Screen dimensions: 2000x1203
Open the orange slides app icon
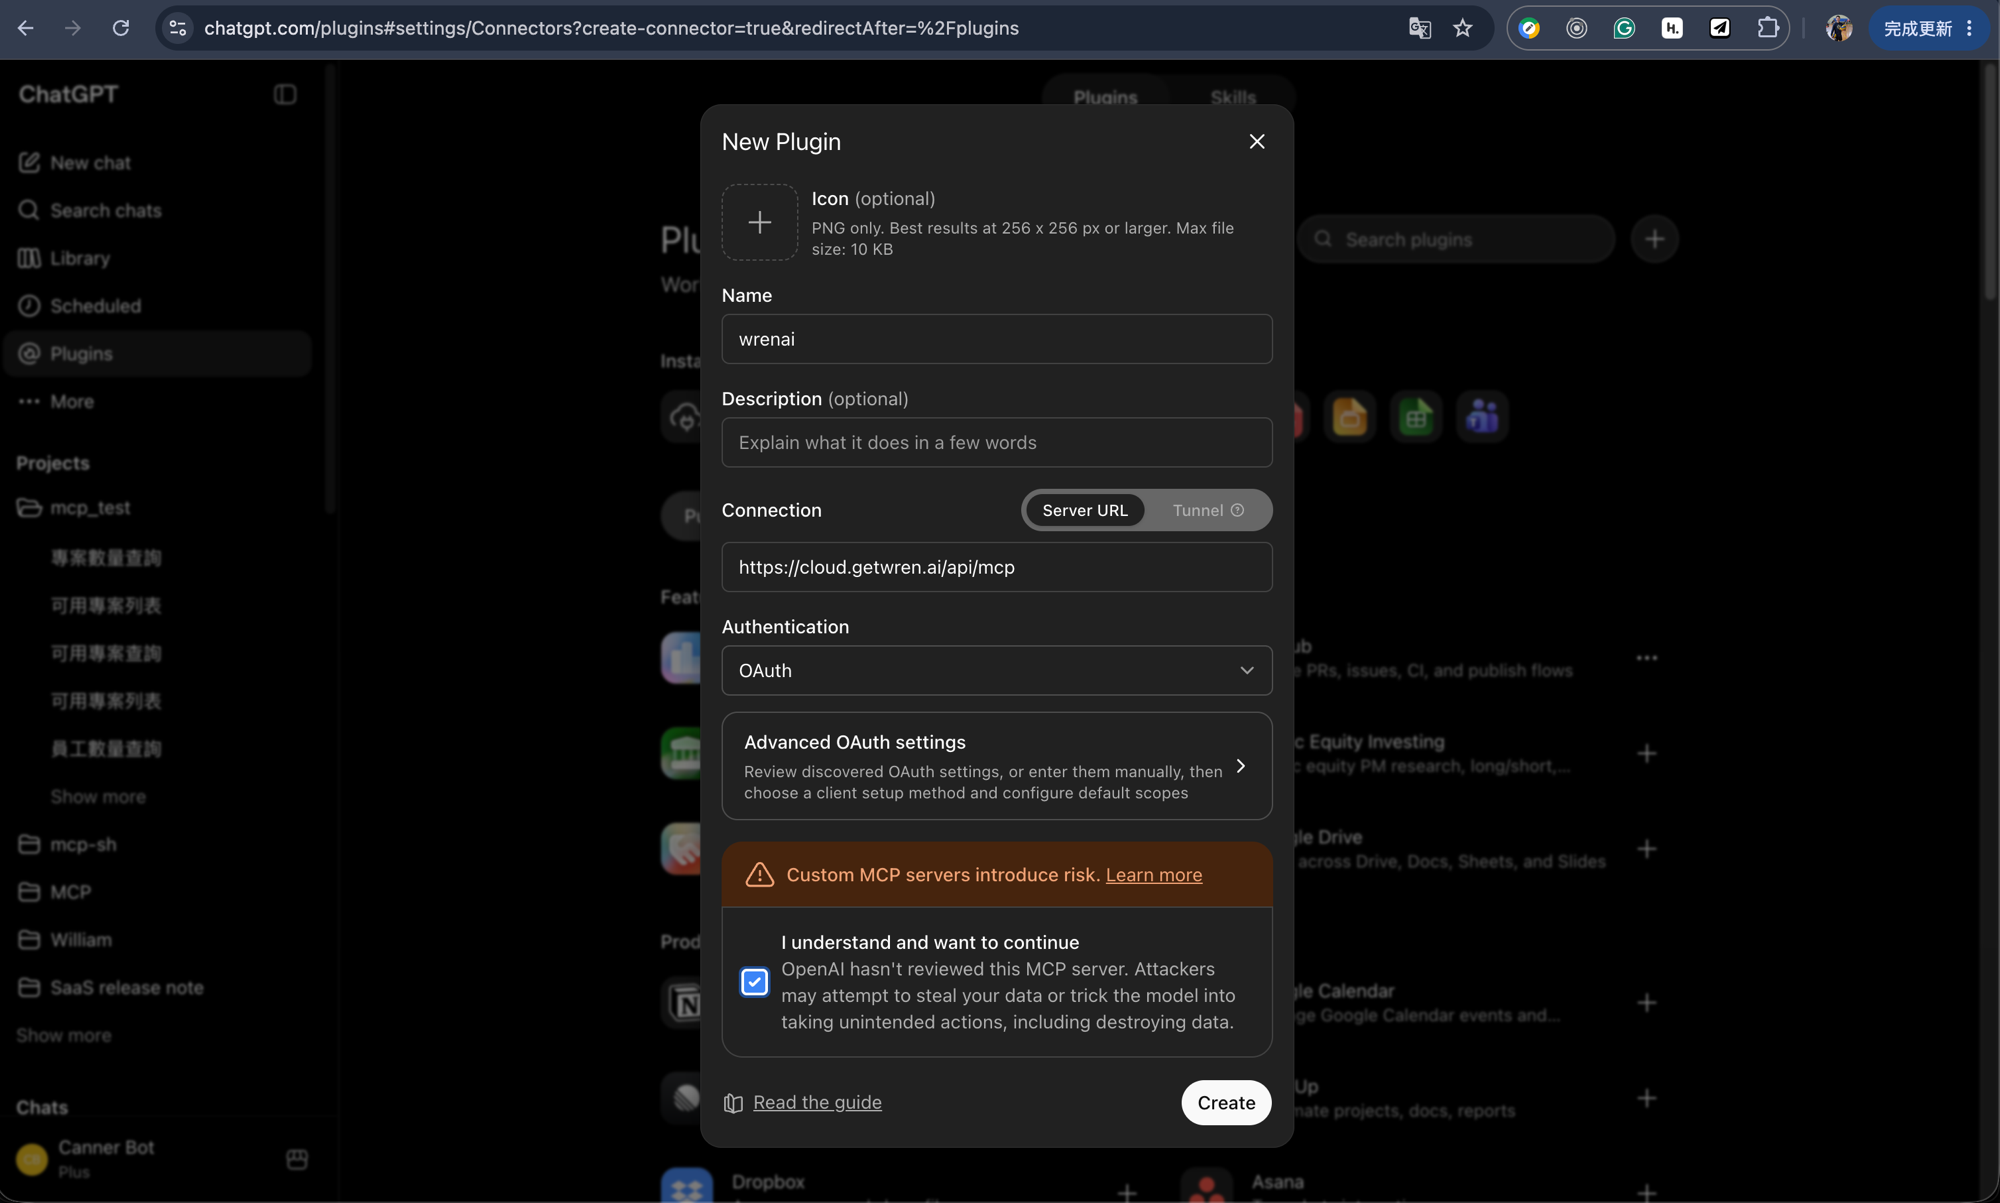1350,416
